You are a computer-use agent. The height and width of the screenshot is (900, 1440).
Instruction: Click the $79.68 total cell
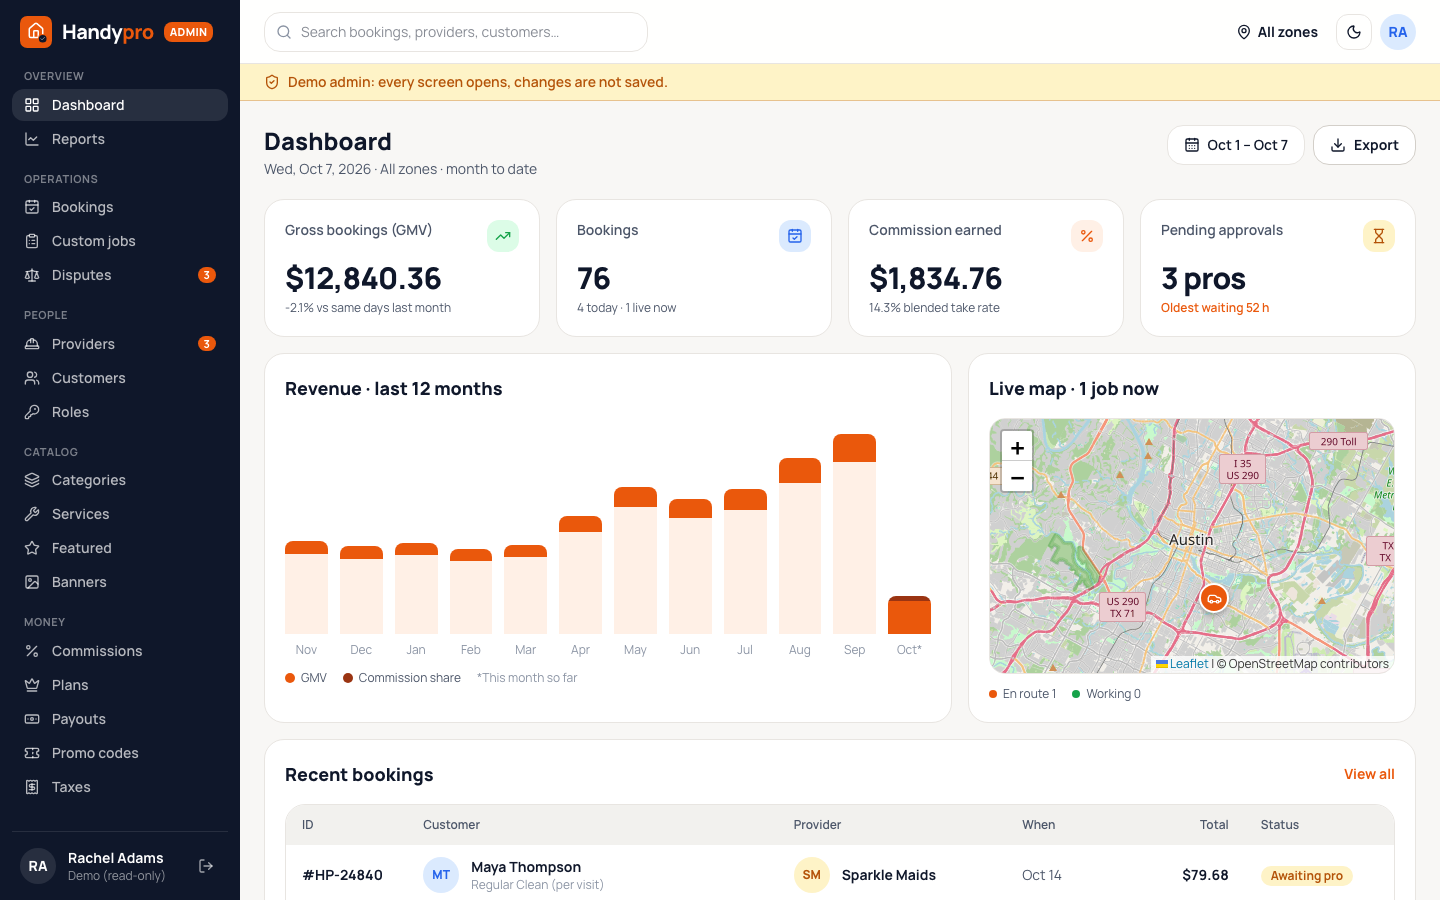(x=1205, y=875)
